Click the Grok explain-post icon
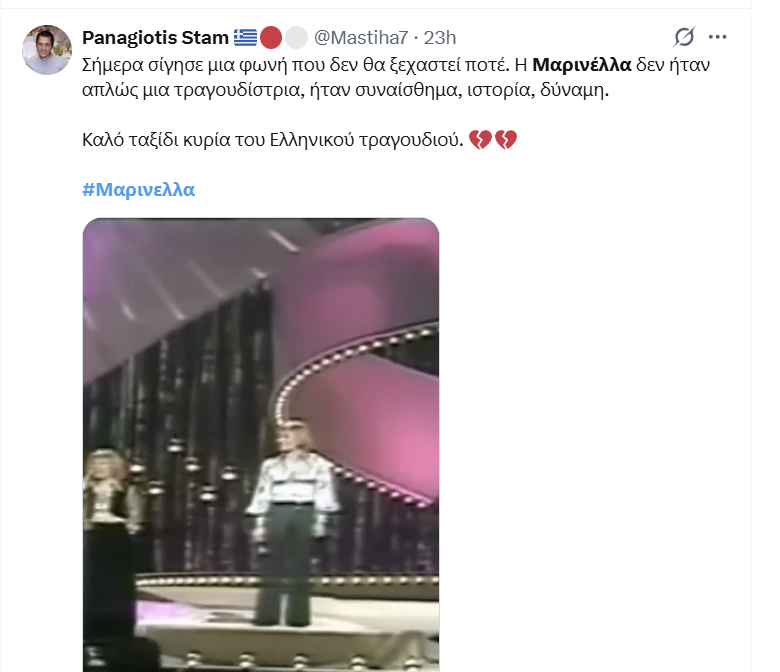 click(x=684, y=37)
